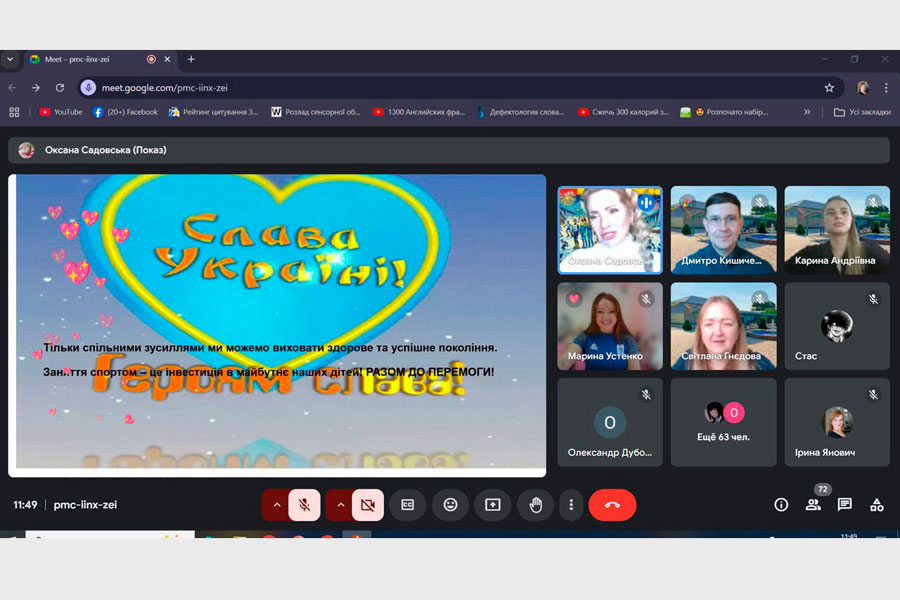Viewport: 900px width, 600px height.
Task: Reload the Meet page
Action: [60, 88]
